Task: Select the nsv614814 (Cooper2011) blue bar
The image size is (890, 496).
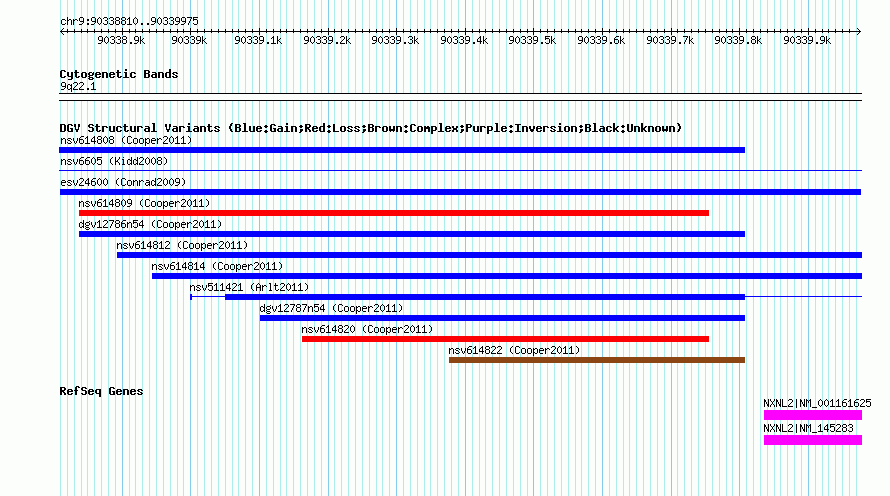Action: [507, 276]
